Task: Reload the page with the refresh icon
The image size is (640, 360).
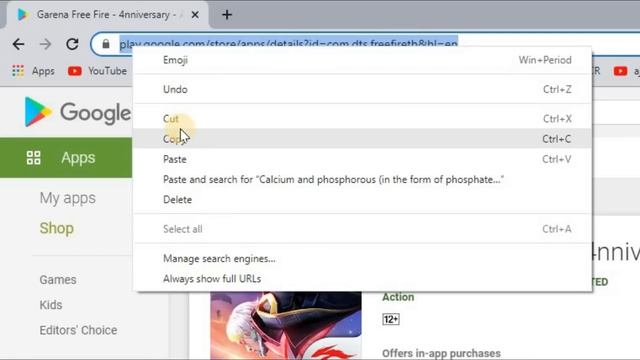Action: [x=72, y=44]
